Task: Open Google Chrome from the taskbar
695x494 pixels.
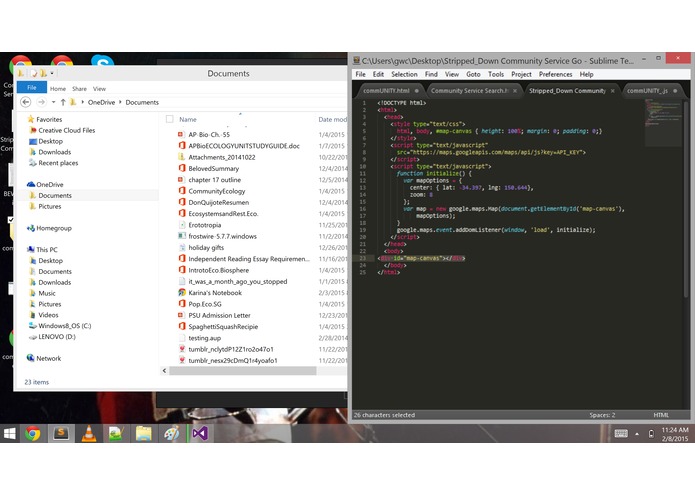Action: [32, 433]
